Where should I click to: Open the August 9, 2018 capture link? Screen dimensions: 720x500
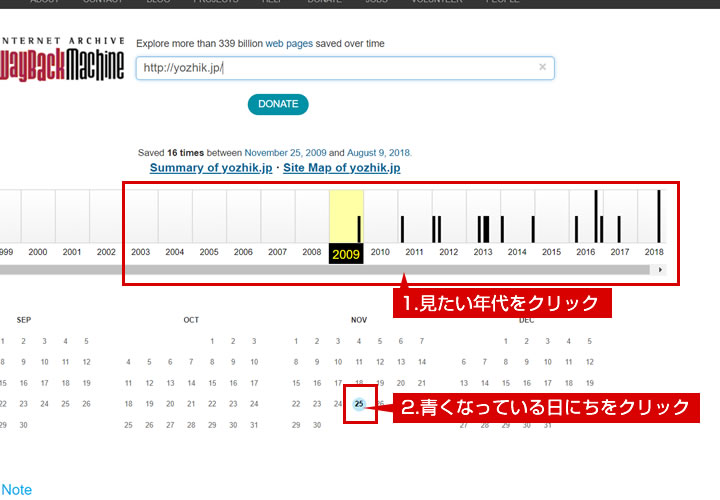[x=378, y=153]
